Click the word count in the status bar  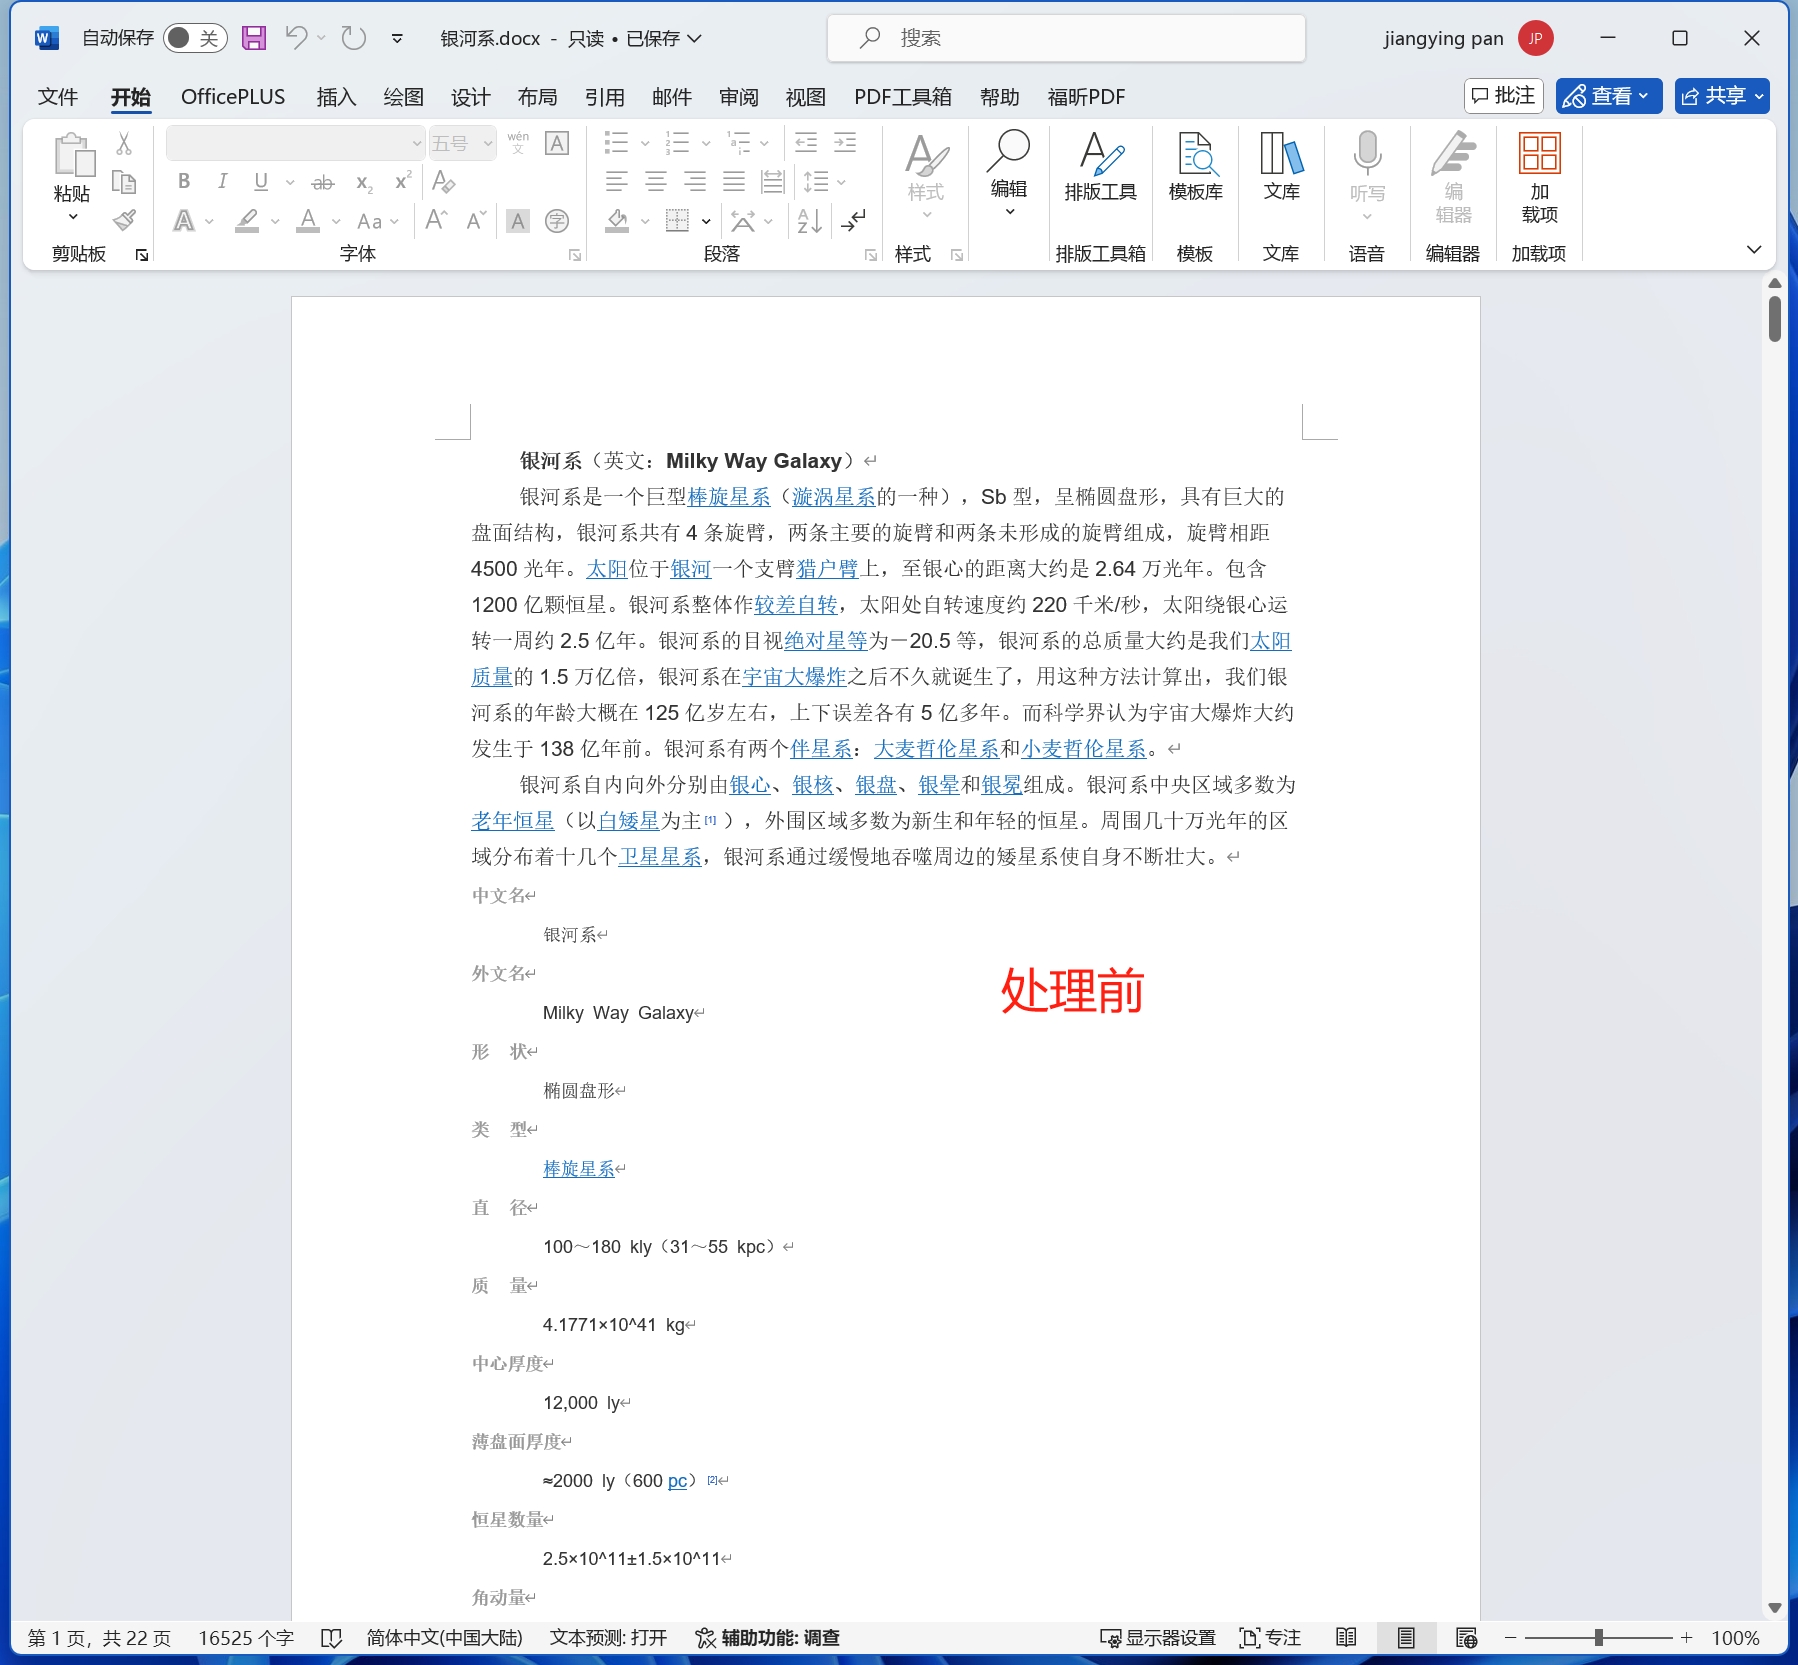click(245, 1637)
